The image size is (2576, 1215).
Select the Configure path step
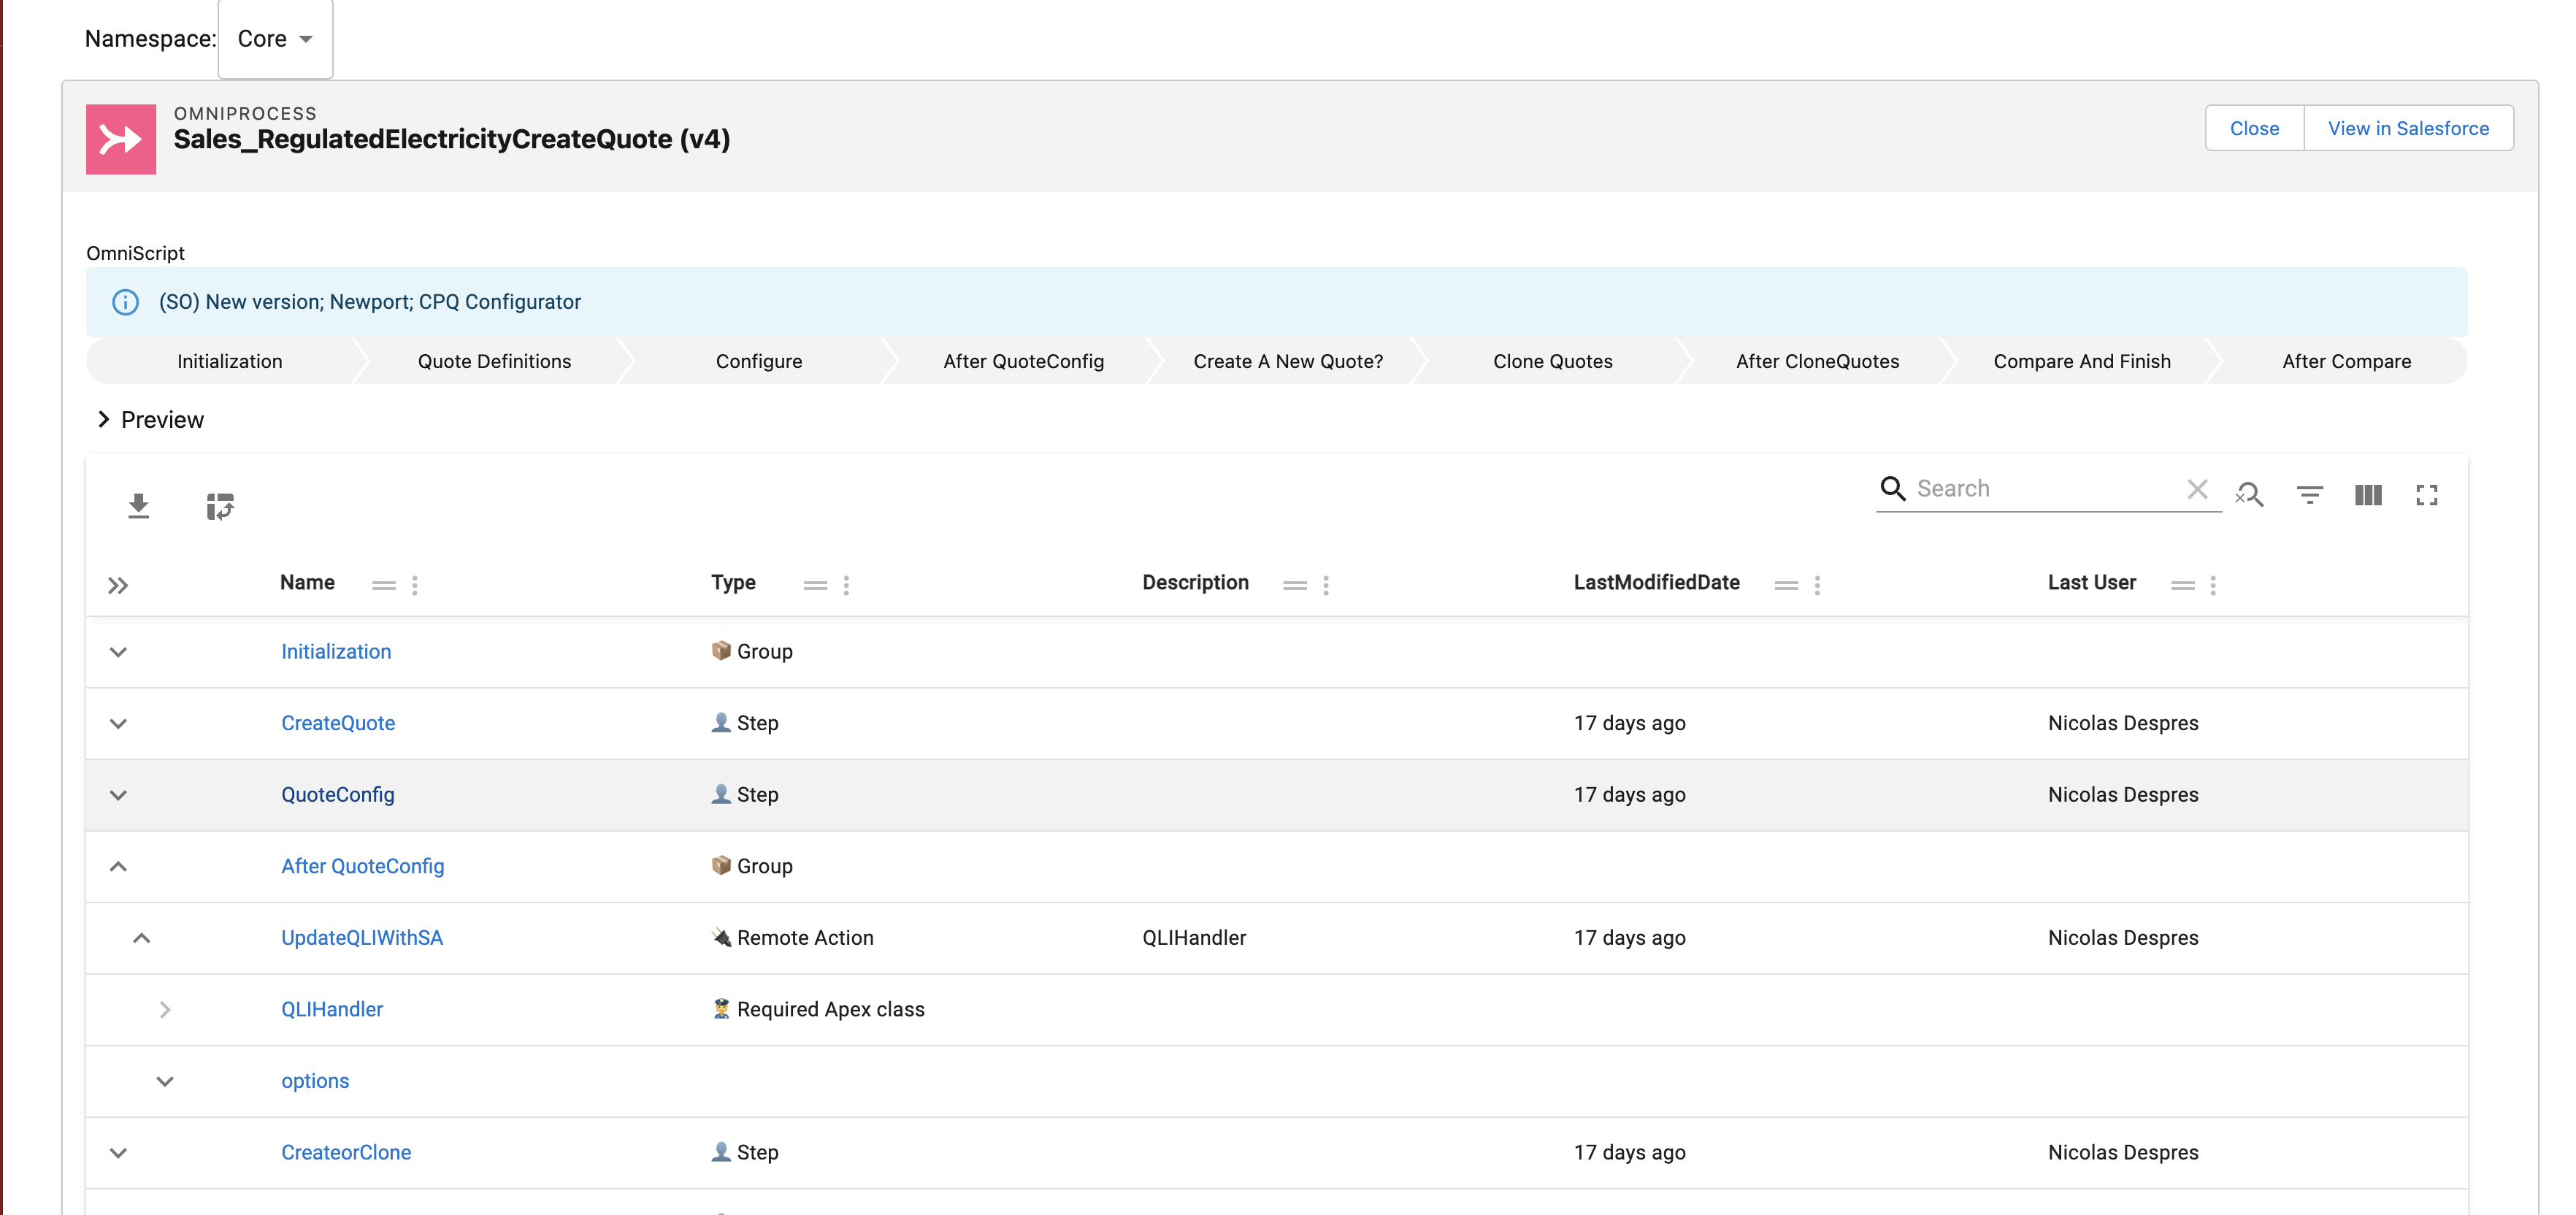[759, 361]
